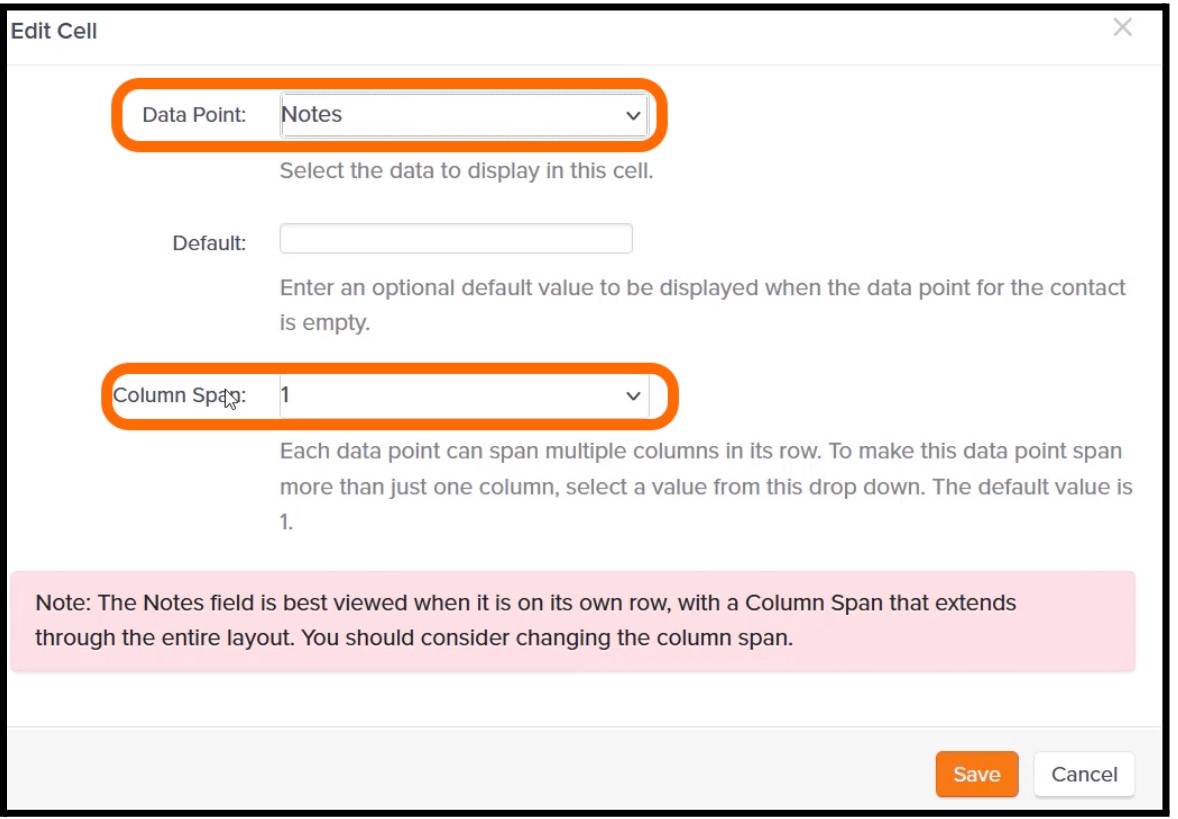Click blank area below the warning banner
This screenshot has width=1178, height=819.
572,699
